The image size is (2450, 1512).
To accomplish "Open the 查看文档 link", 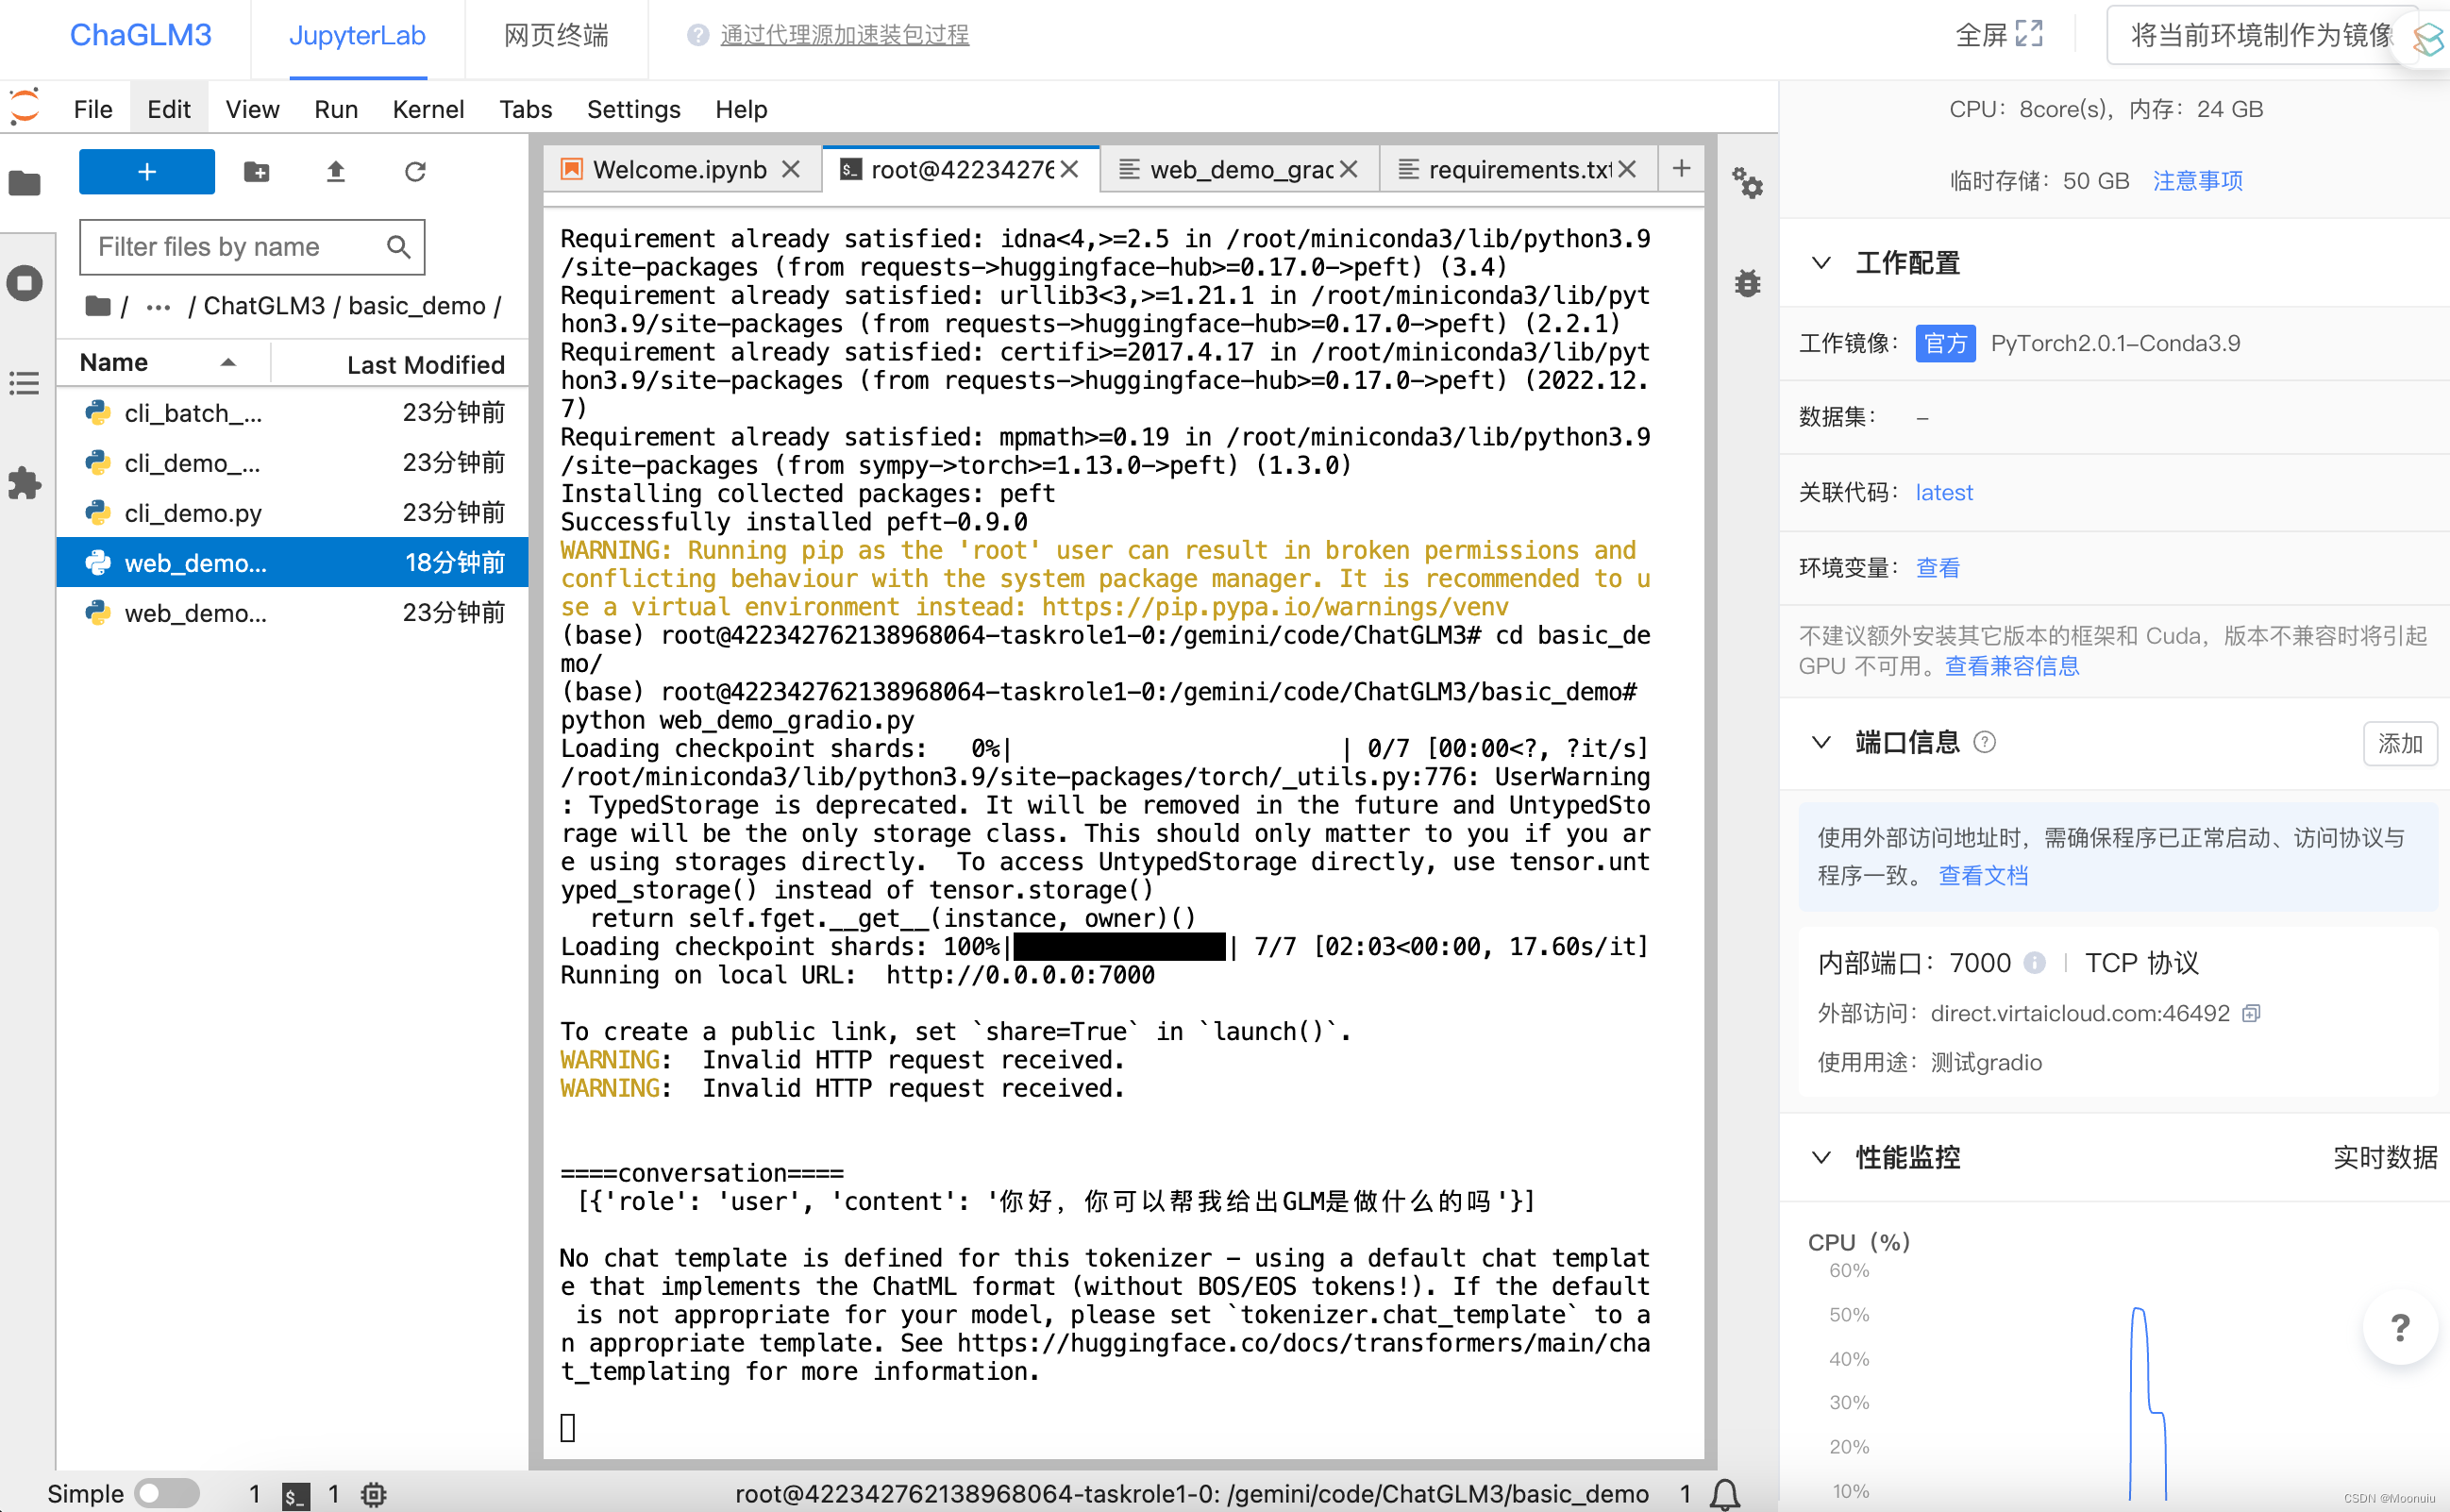I will [x=1983, y=875].
